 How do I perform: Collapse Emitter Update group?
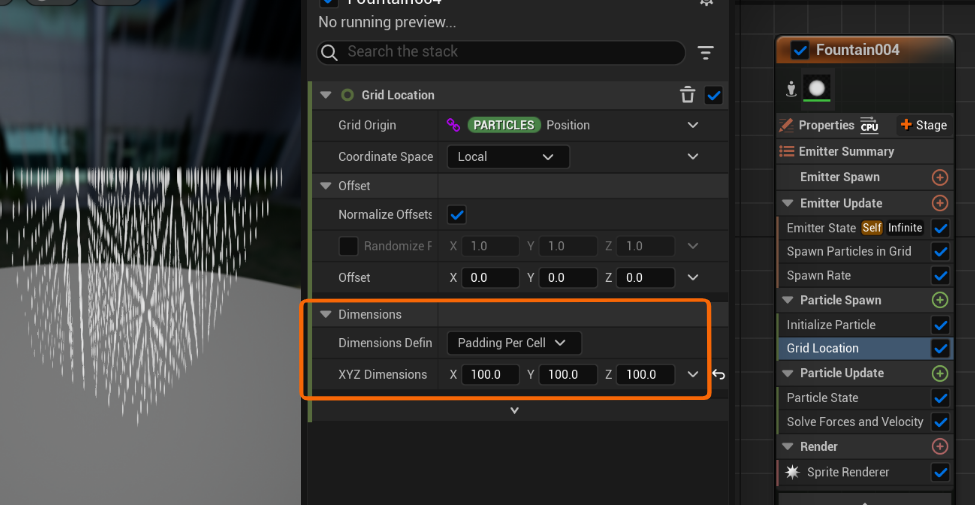click(x=788, y=203)
